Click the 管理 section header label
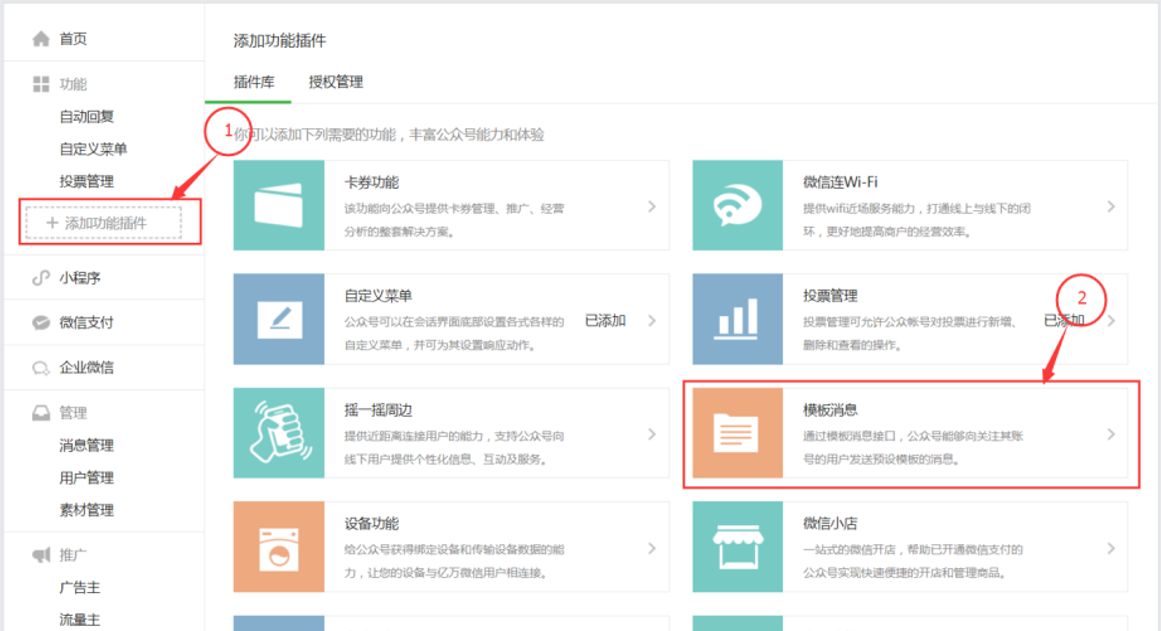1161x631 pixels. coord(73,413)
